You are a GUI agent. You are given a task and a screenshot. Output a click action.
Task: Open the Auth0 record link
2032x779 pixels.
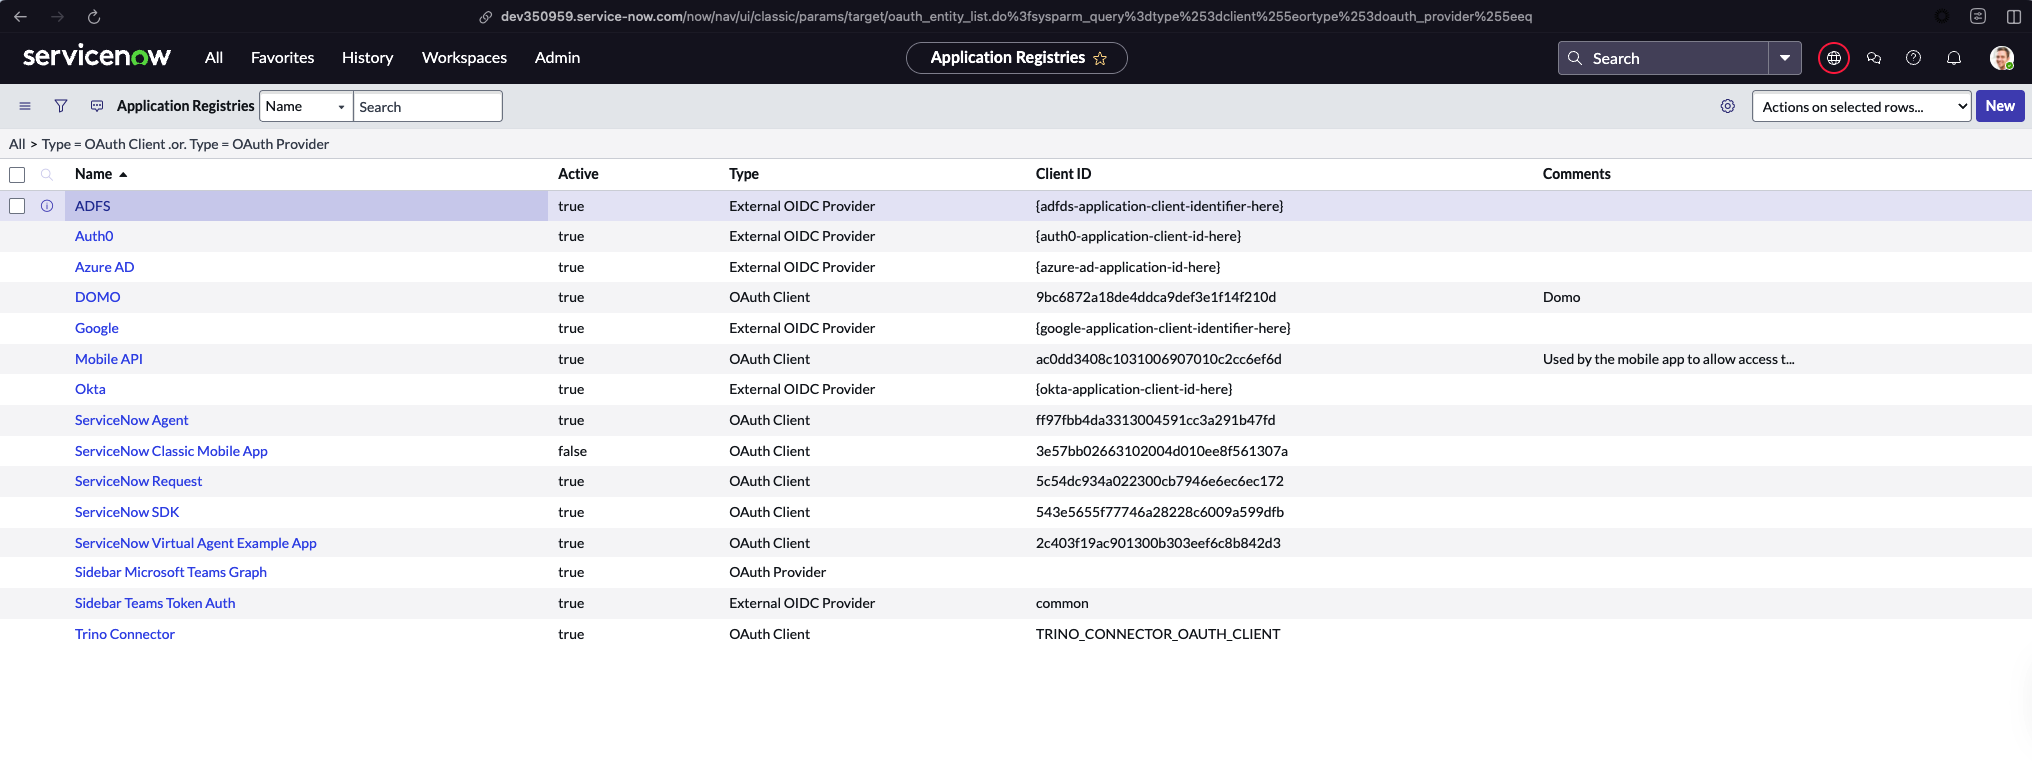[94, 236]
